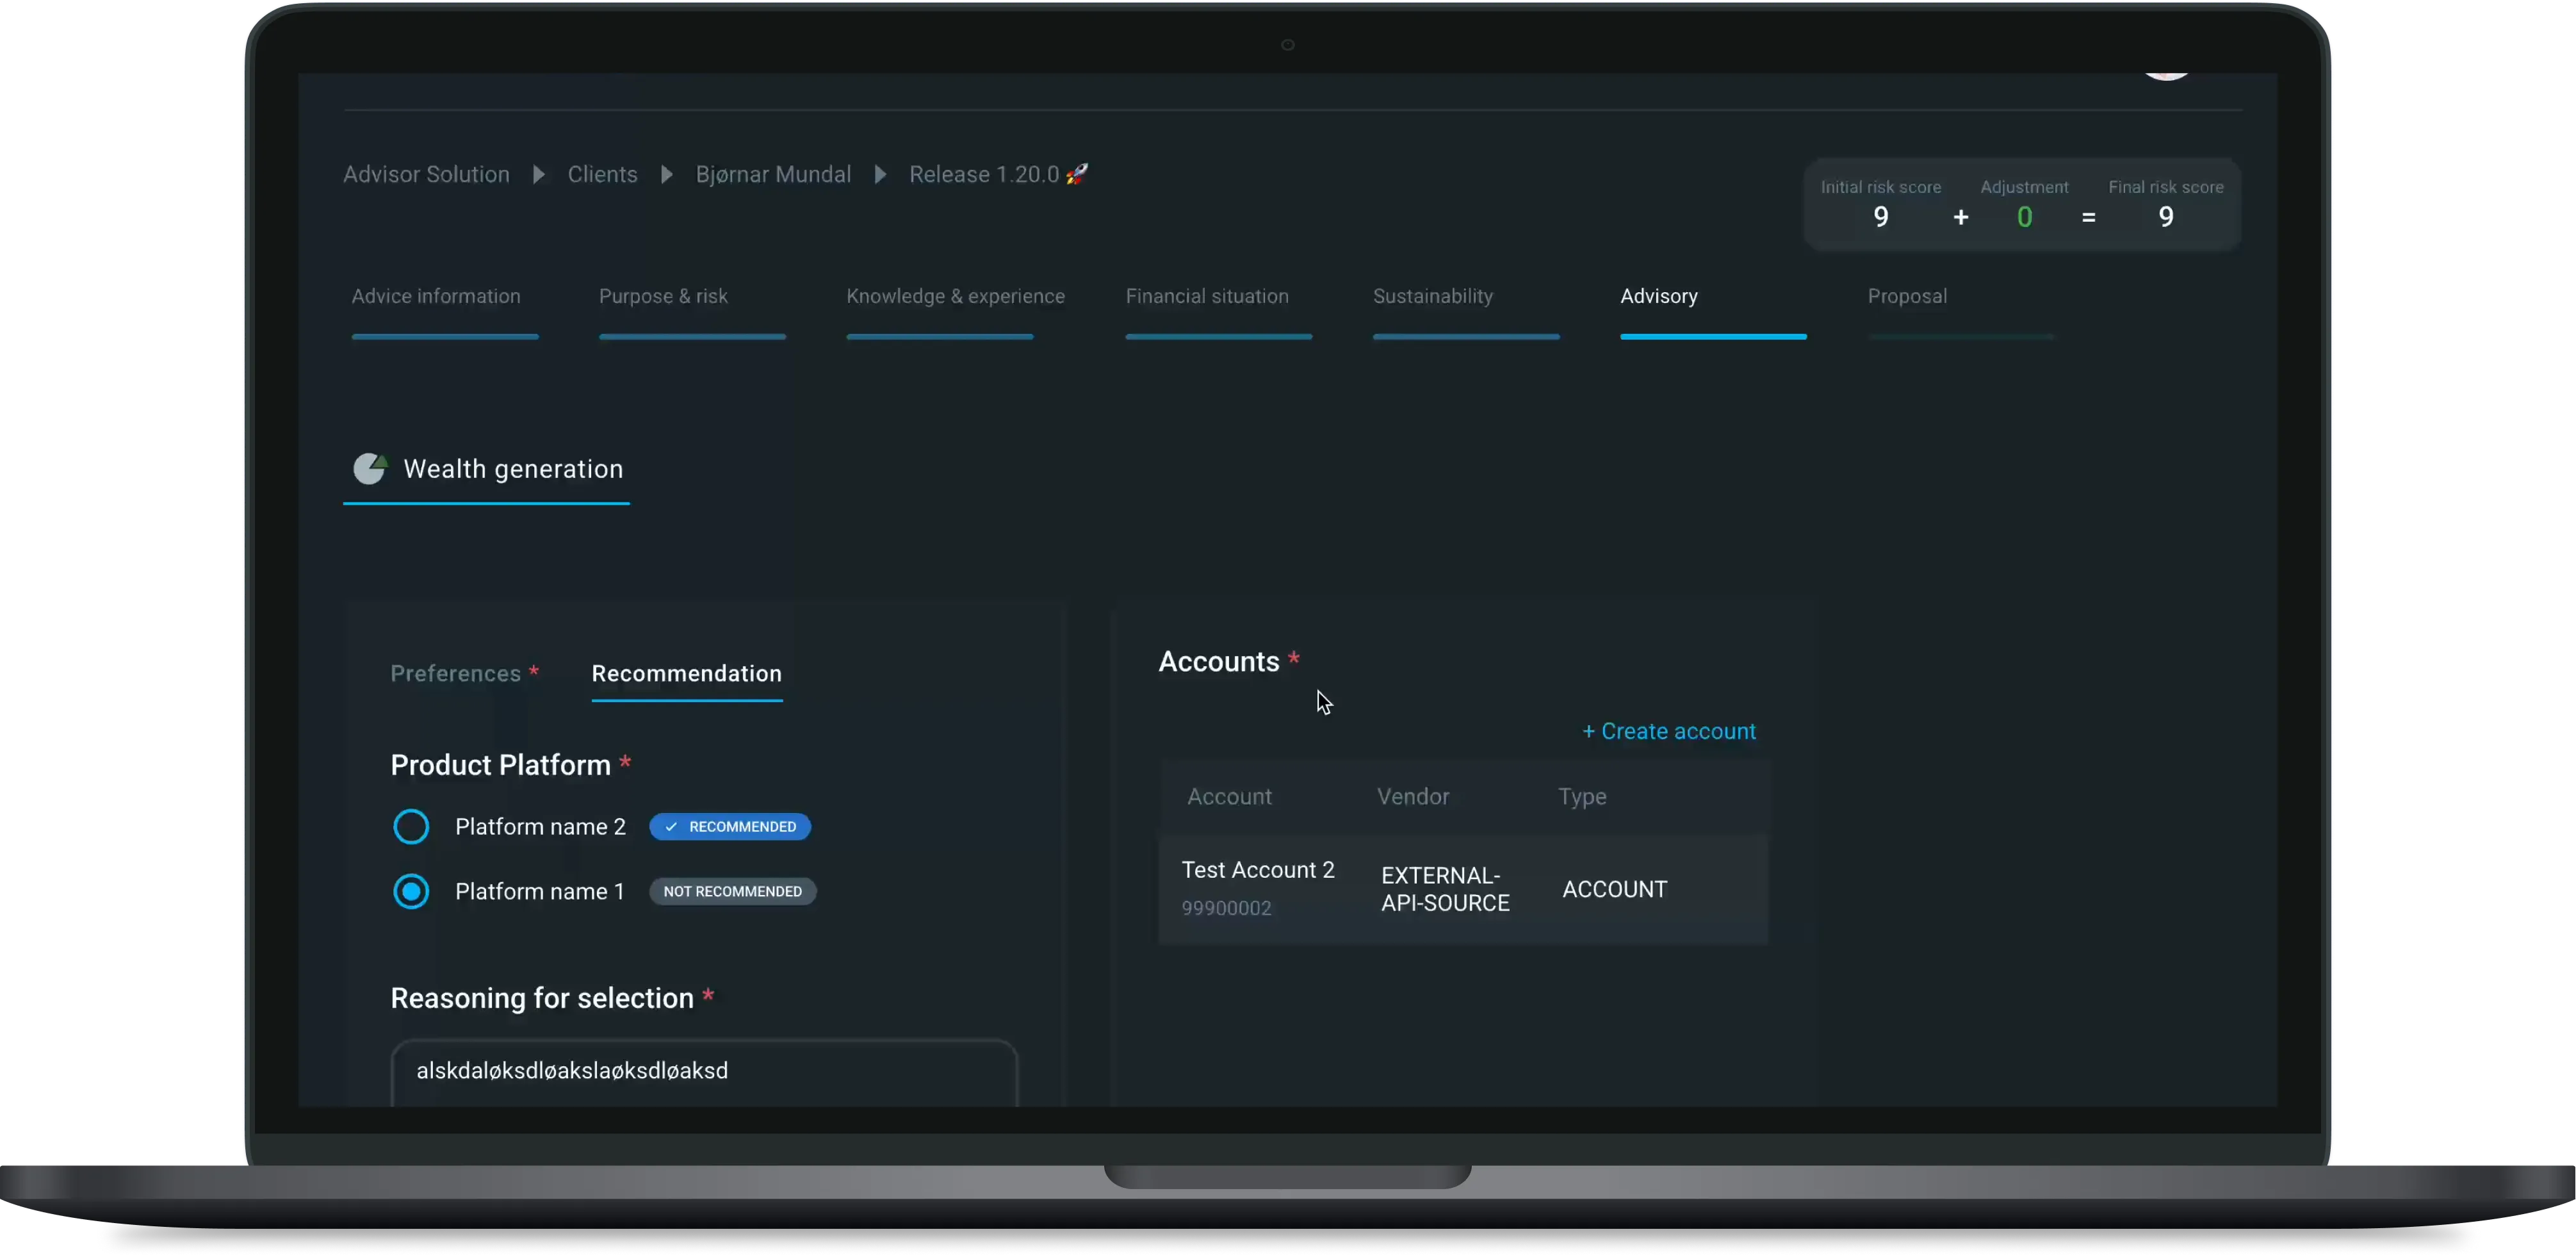The height and width of the screenshot is (1257, 2576).
Task: Click the breadcrumb arrow after Bjørnar Mundal
Action: click(880, 175)
